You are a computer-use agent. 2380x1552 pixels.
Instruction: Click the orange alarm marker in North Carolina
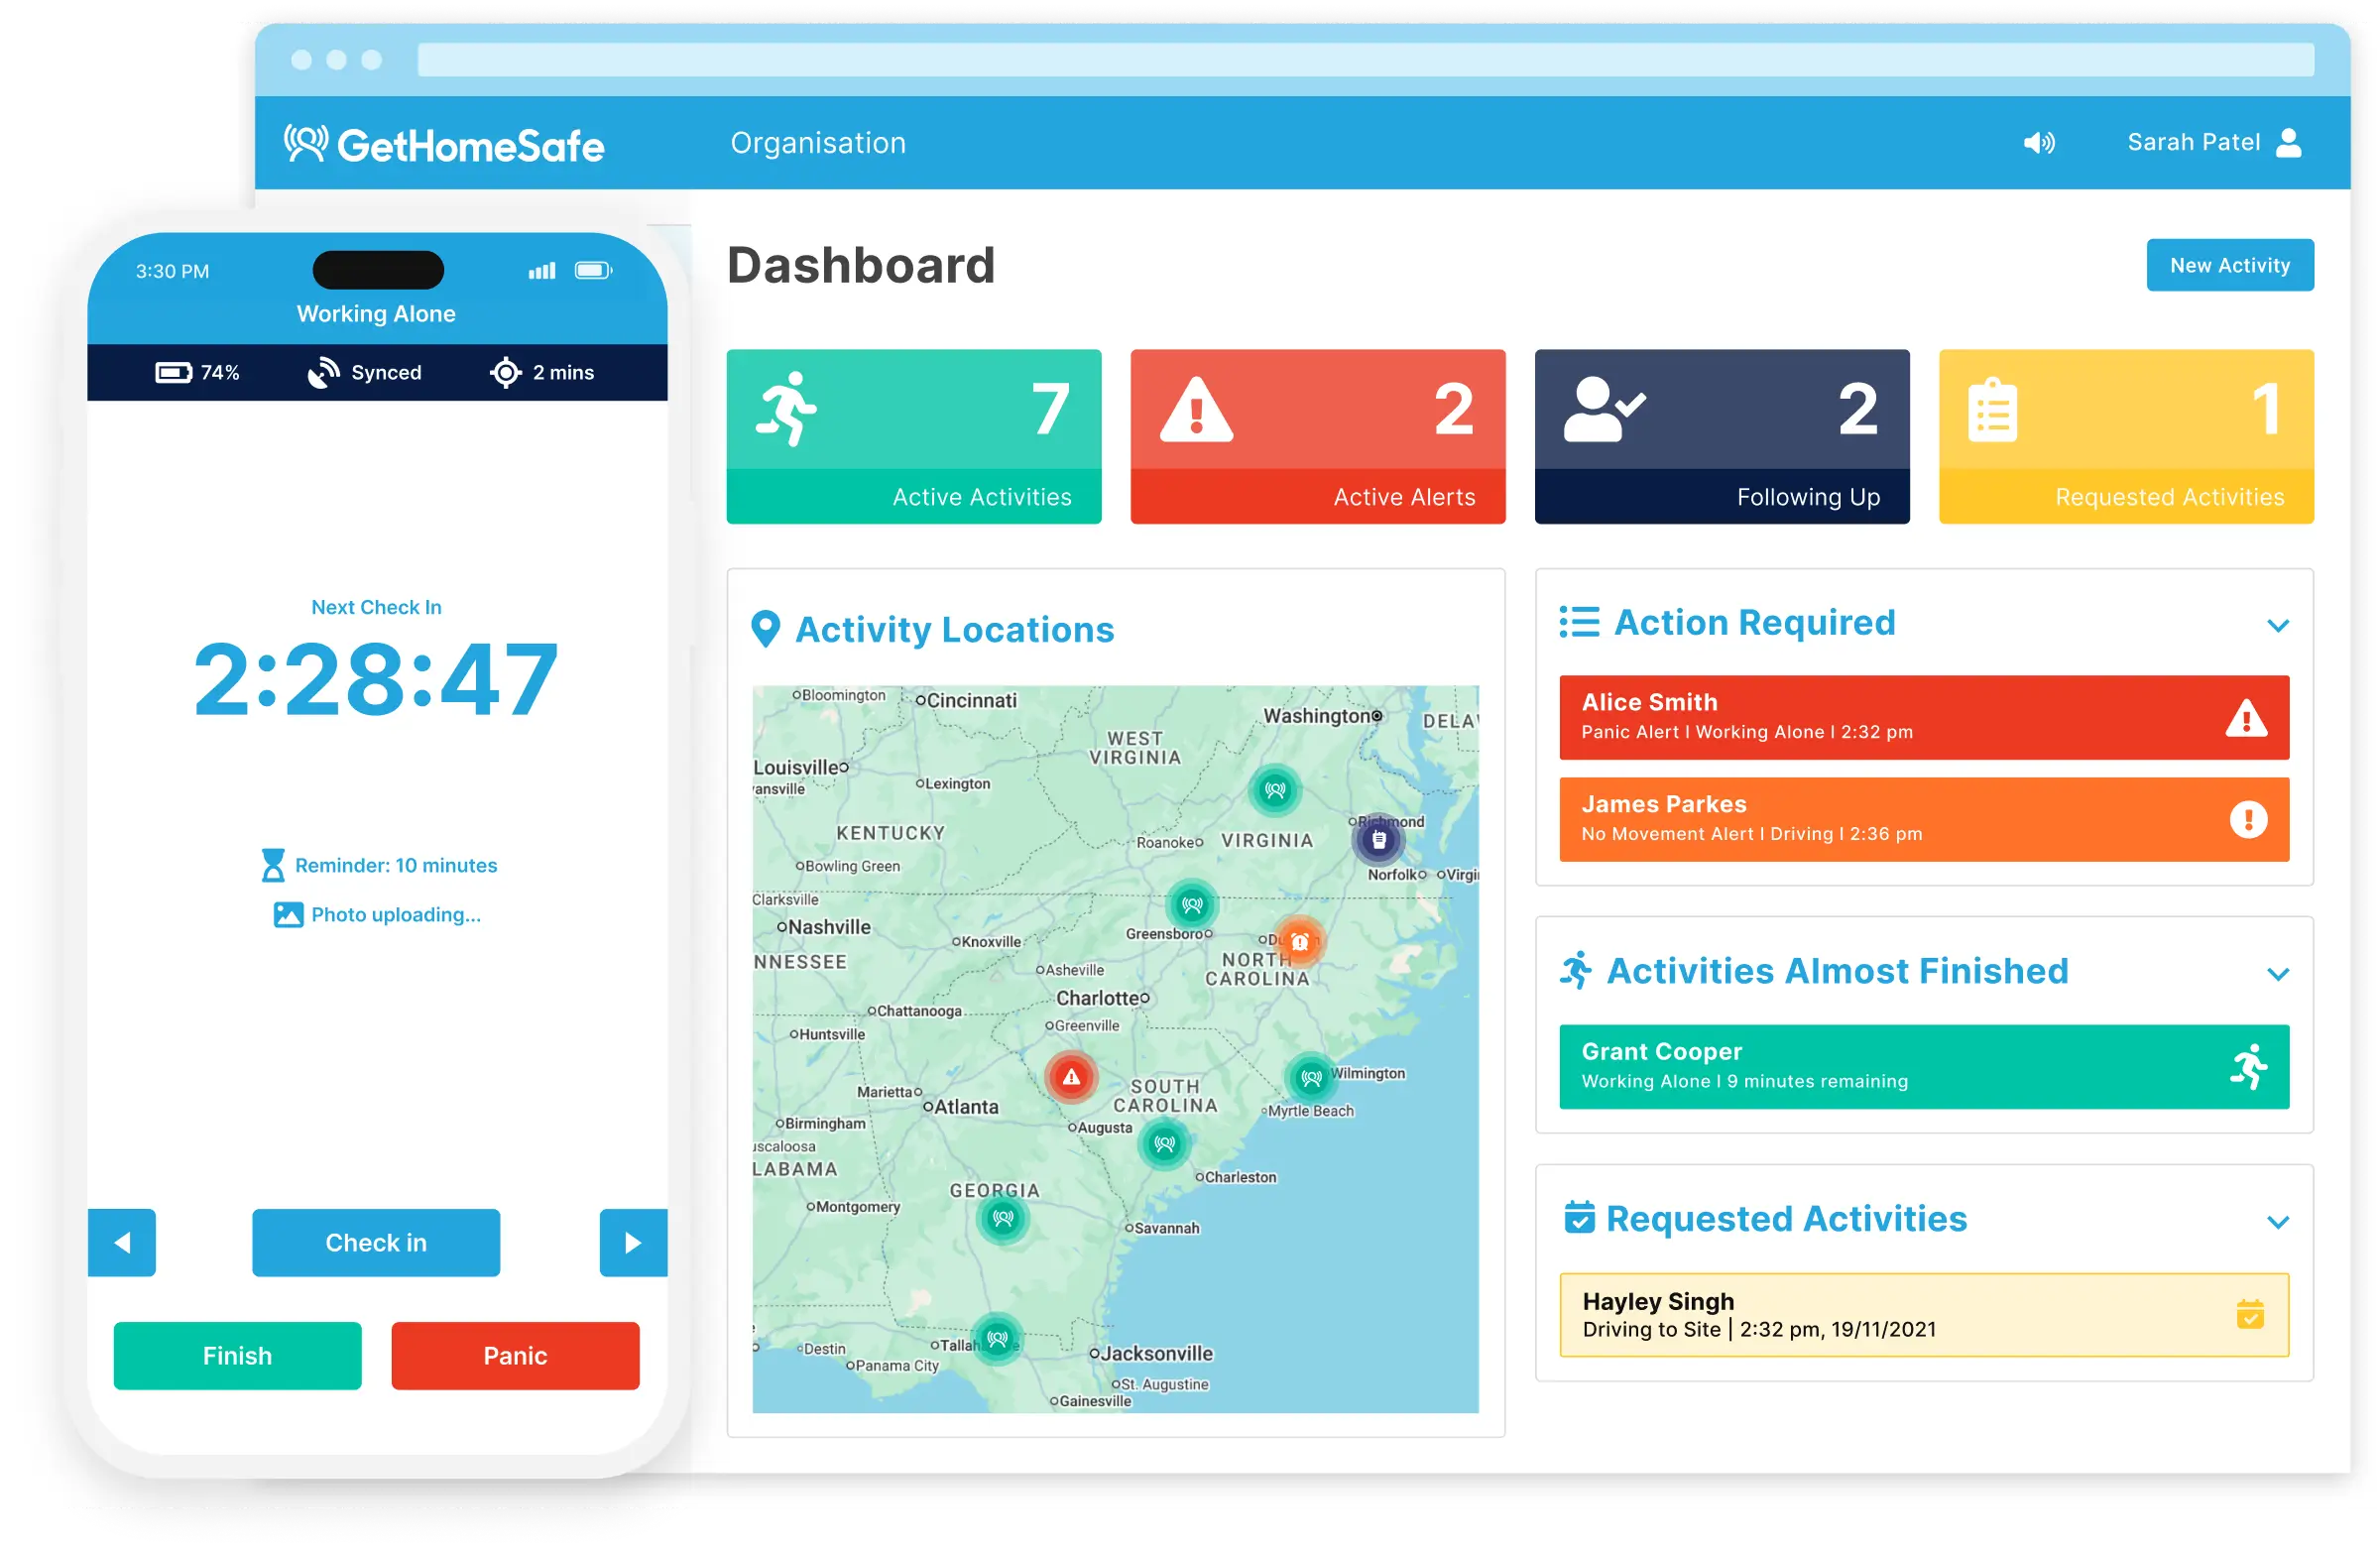(x=1299, y=941)
